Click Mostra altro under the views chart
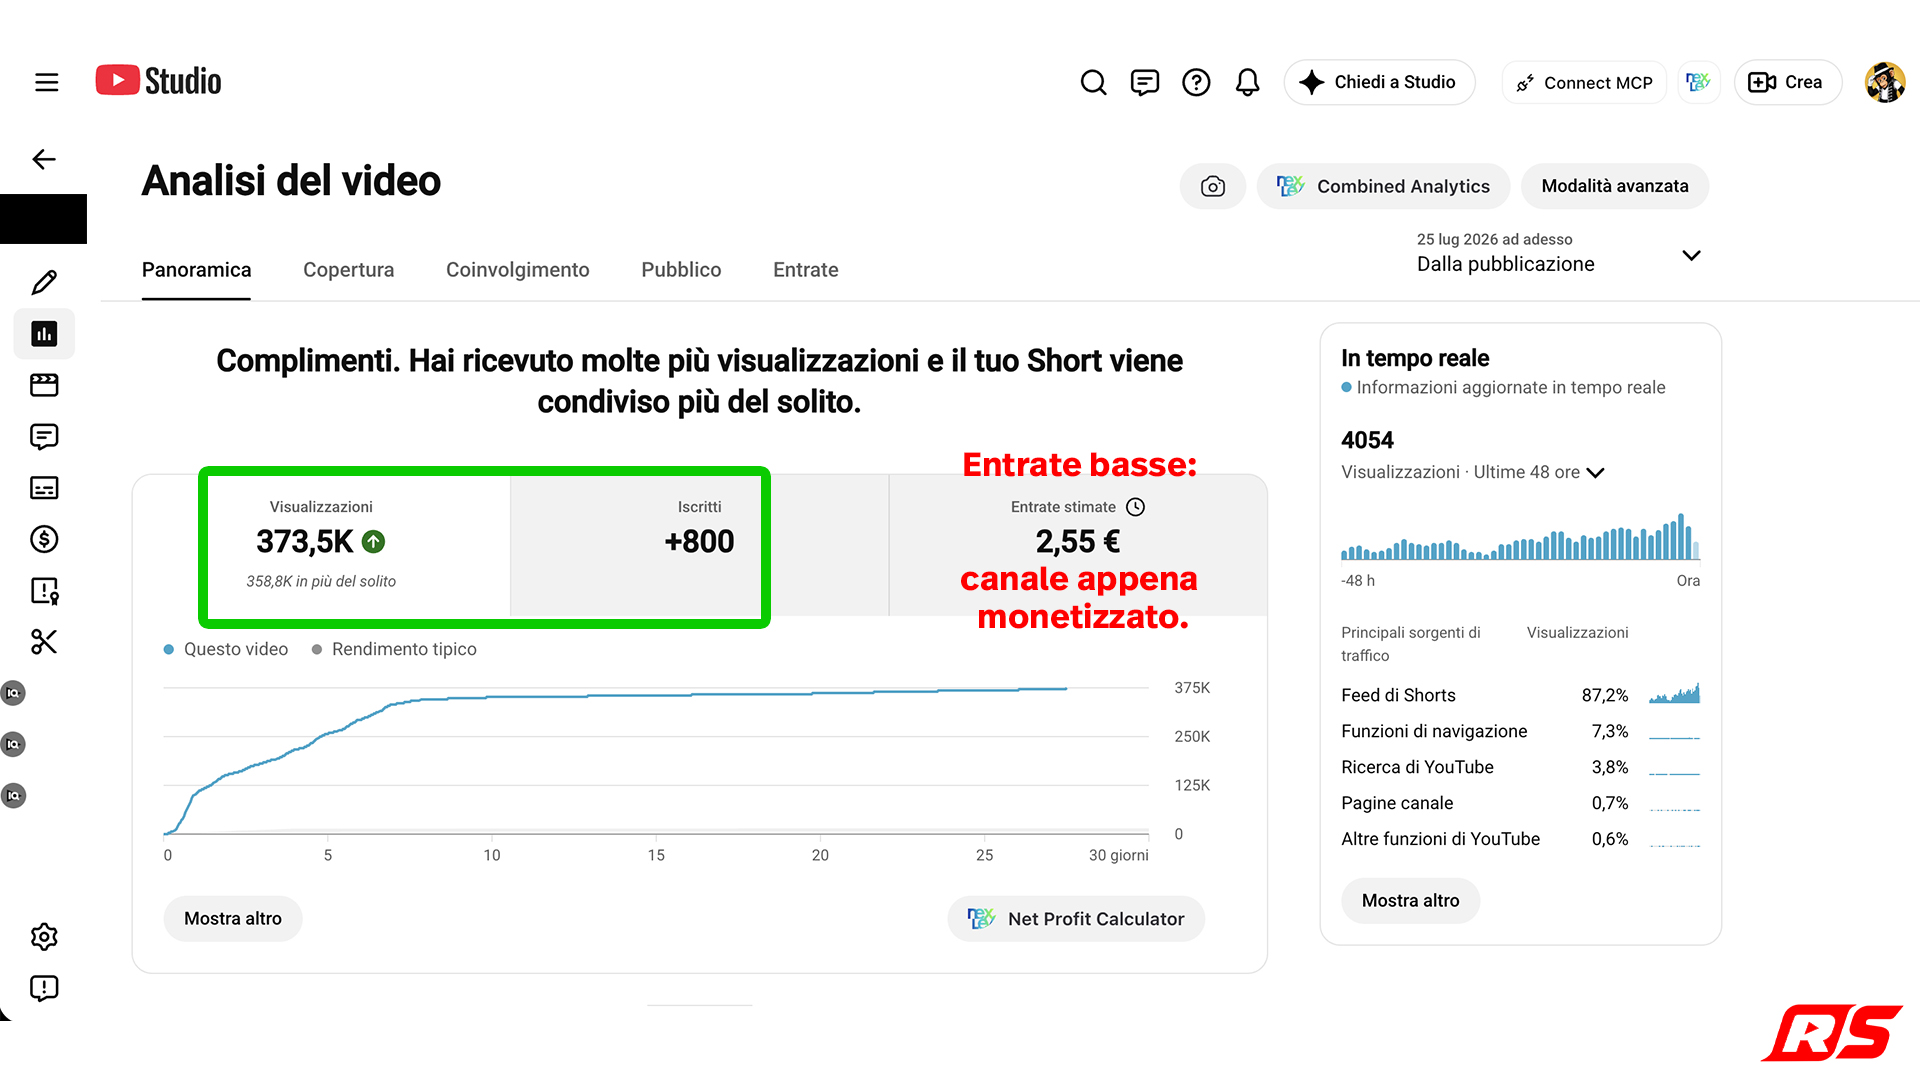Screen dimensions: 1920x1080 [233, 918]
